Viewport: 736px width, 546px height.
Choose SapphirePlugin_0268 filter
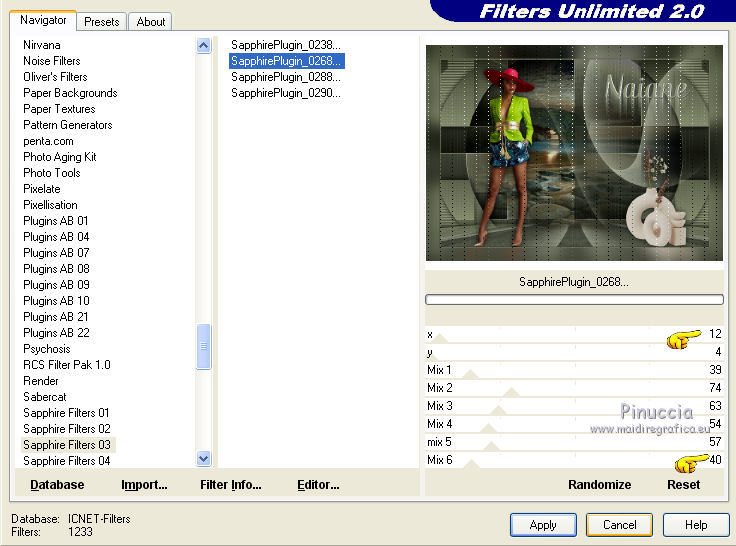286,61
